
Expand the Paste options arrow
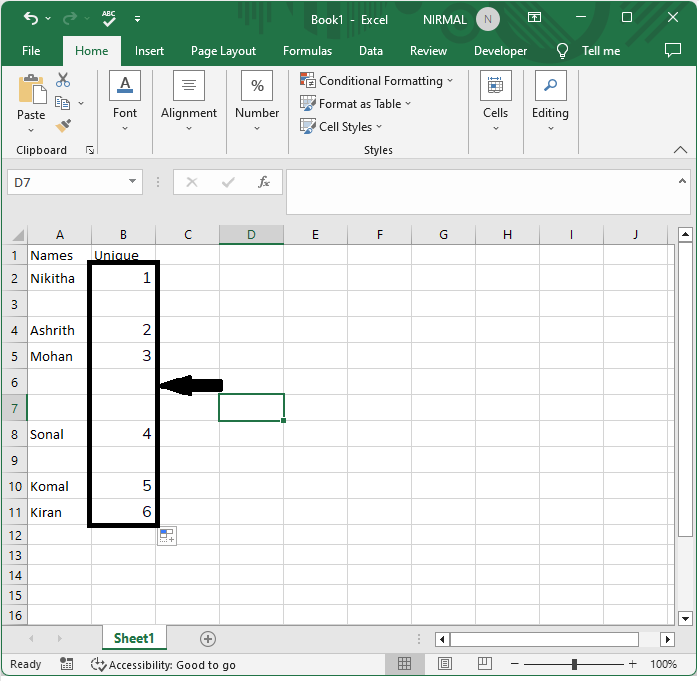(31, 130)
